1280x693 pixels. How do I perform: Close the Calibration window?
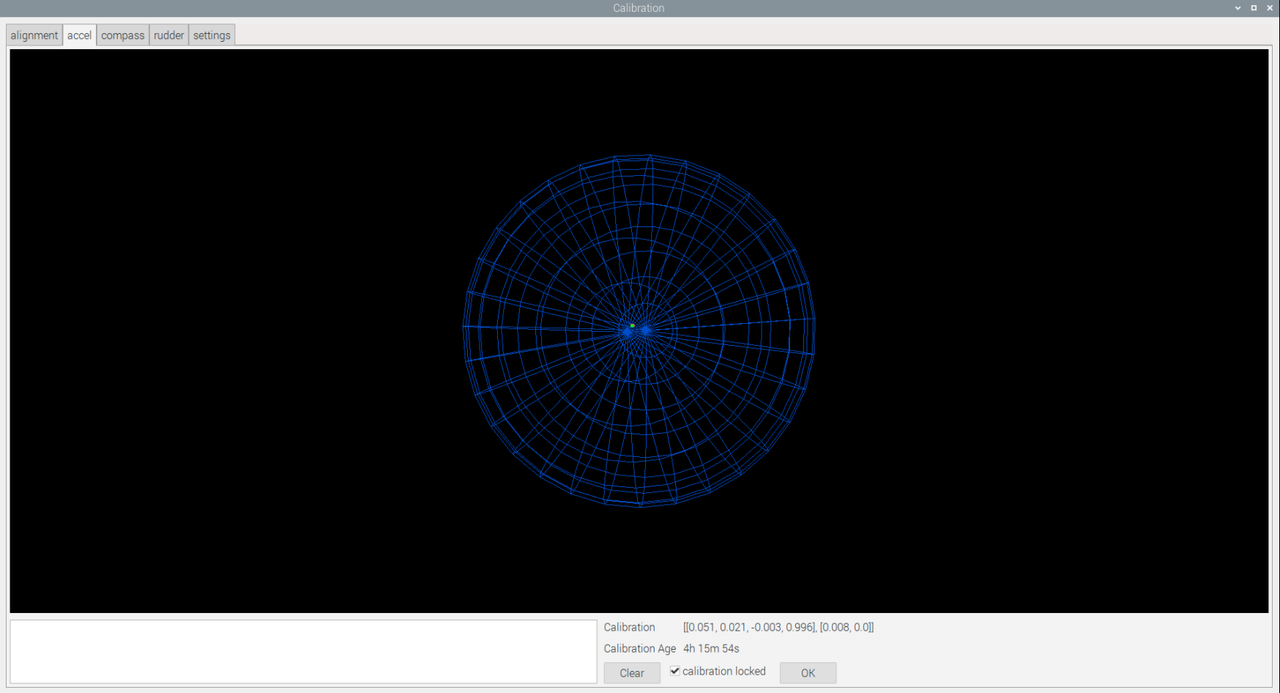pos(1270,8)
